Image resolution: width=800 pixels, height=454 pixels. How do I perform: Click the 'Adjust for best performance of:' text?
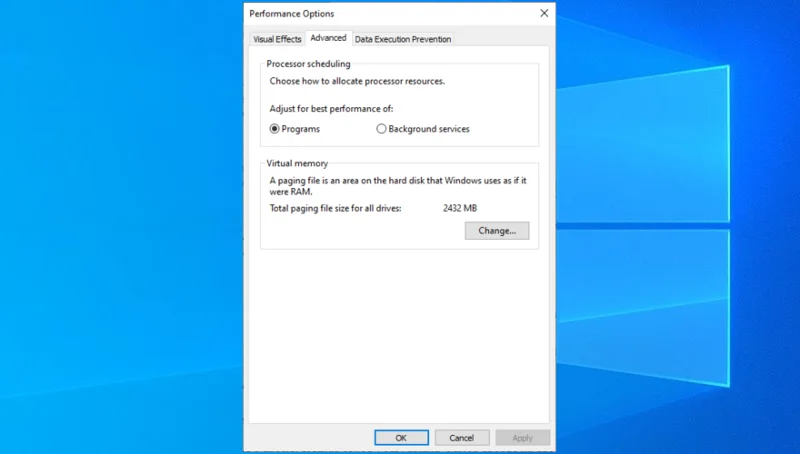(x=331, y=109)
